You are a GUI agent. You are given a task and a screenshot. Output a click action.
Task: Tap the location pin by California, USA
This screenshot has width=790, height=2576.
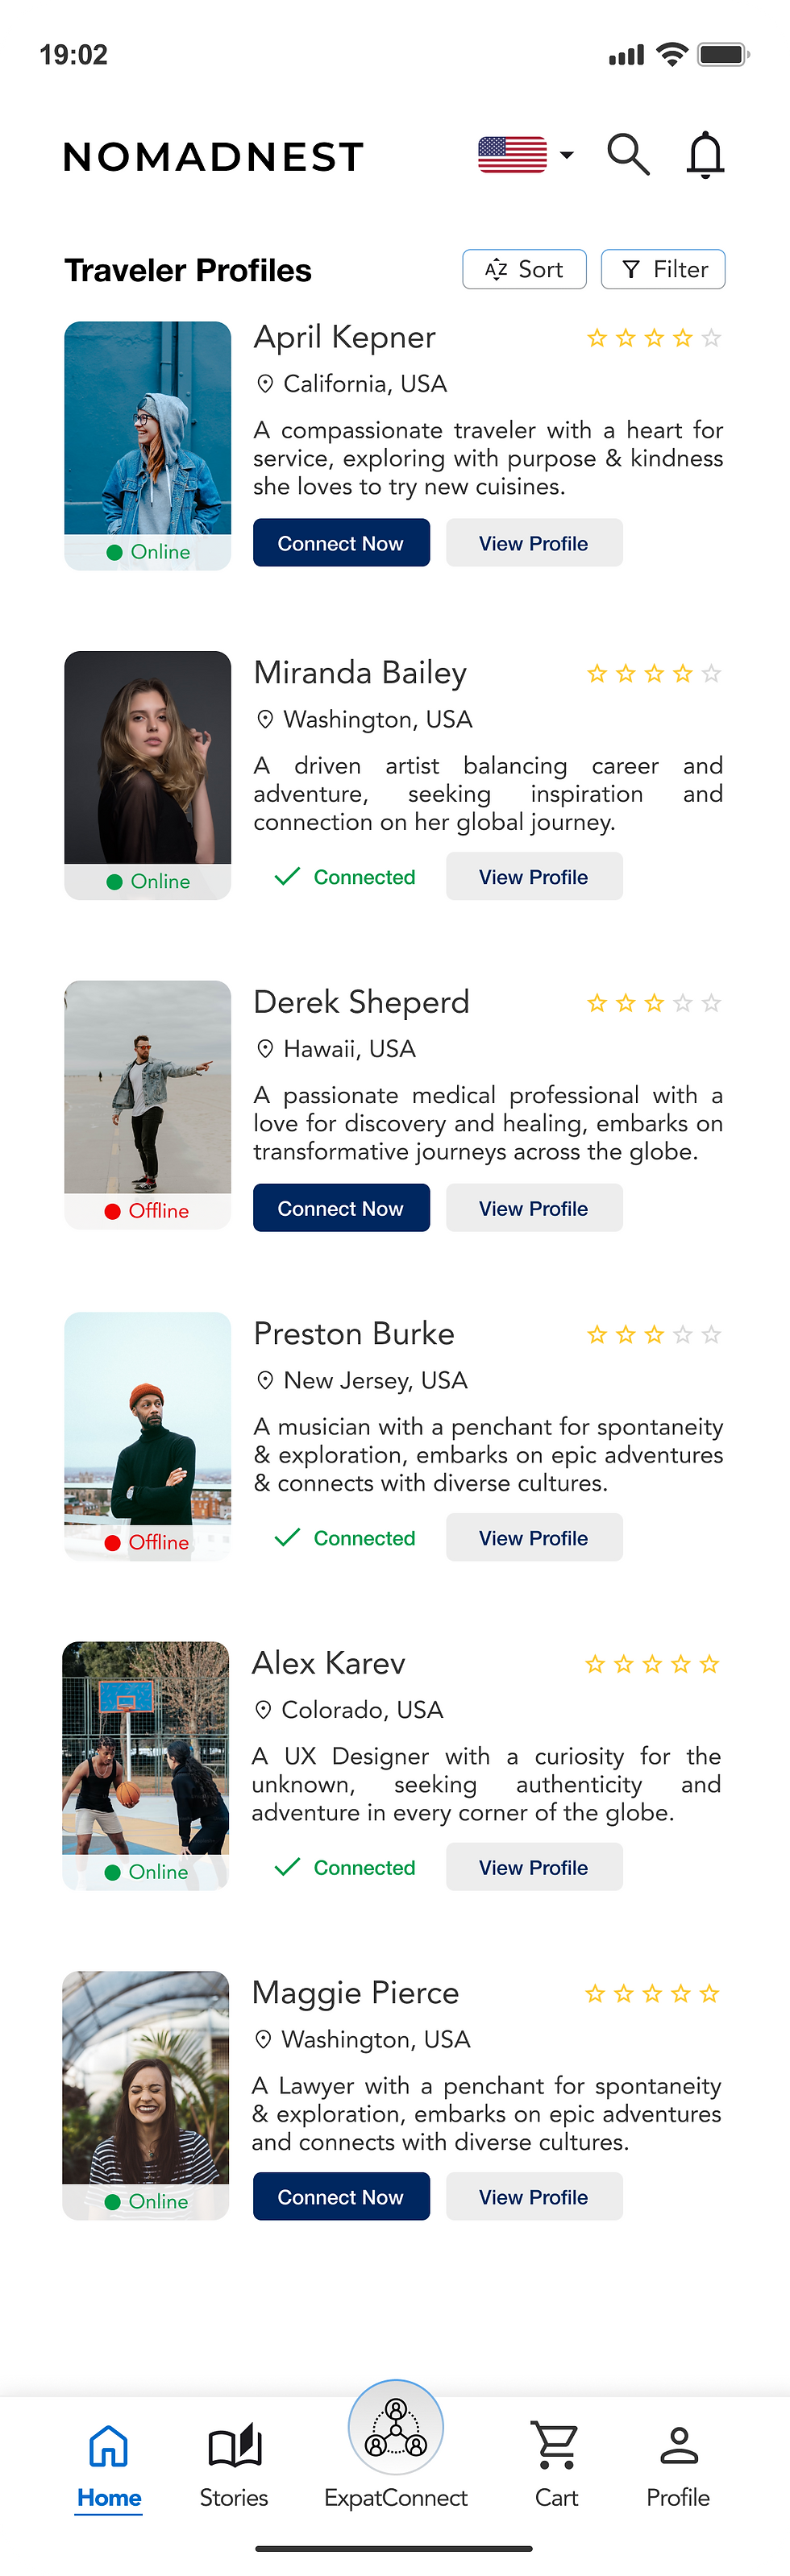coord(265,384)
